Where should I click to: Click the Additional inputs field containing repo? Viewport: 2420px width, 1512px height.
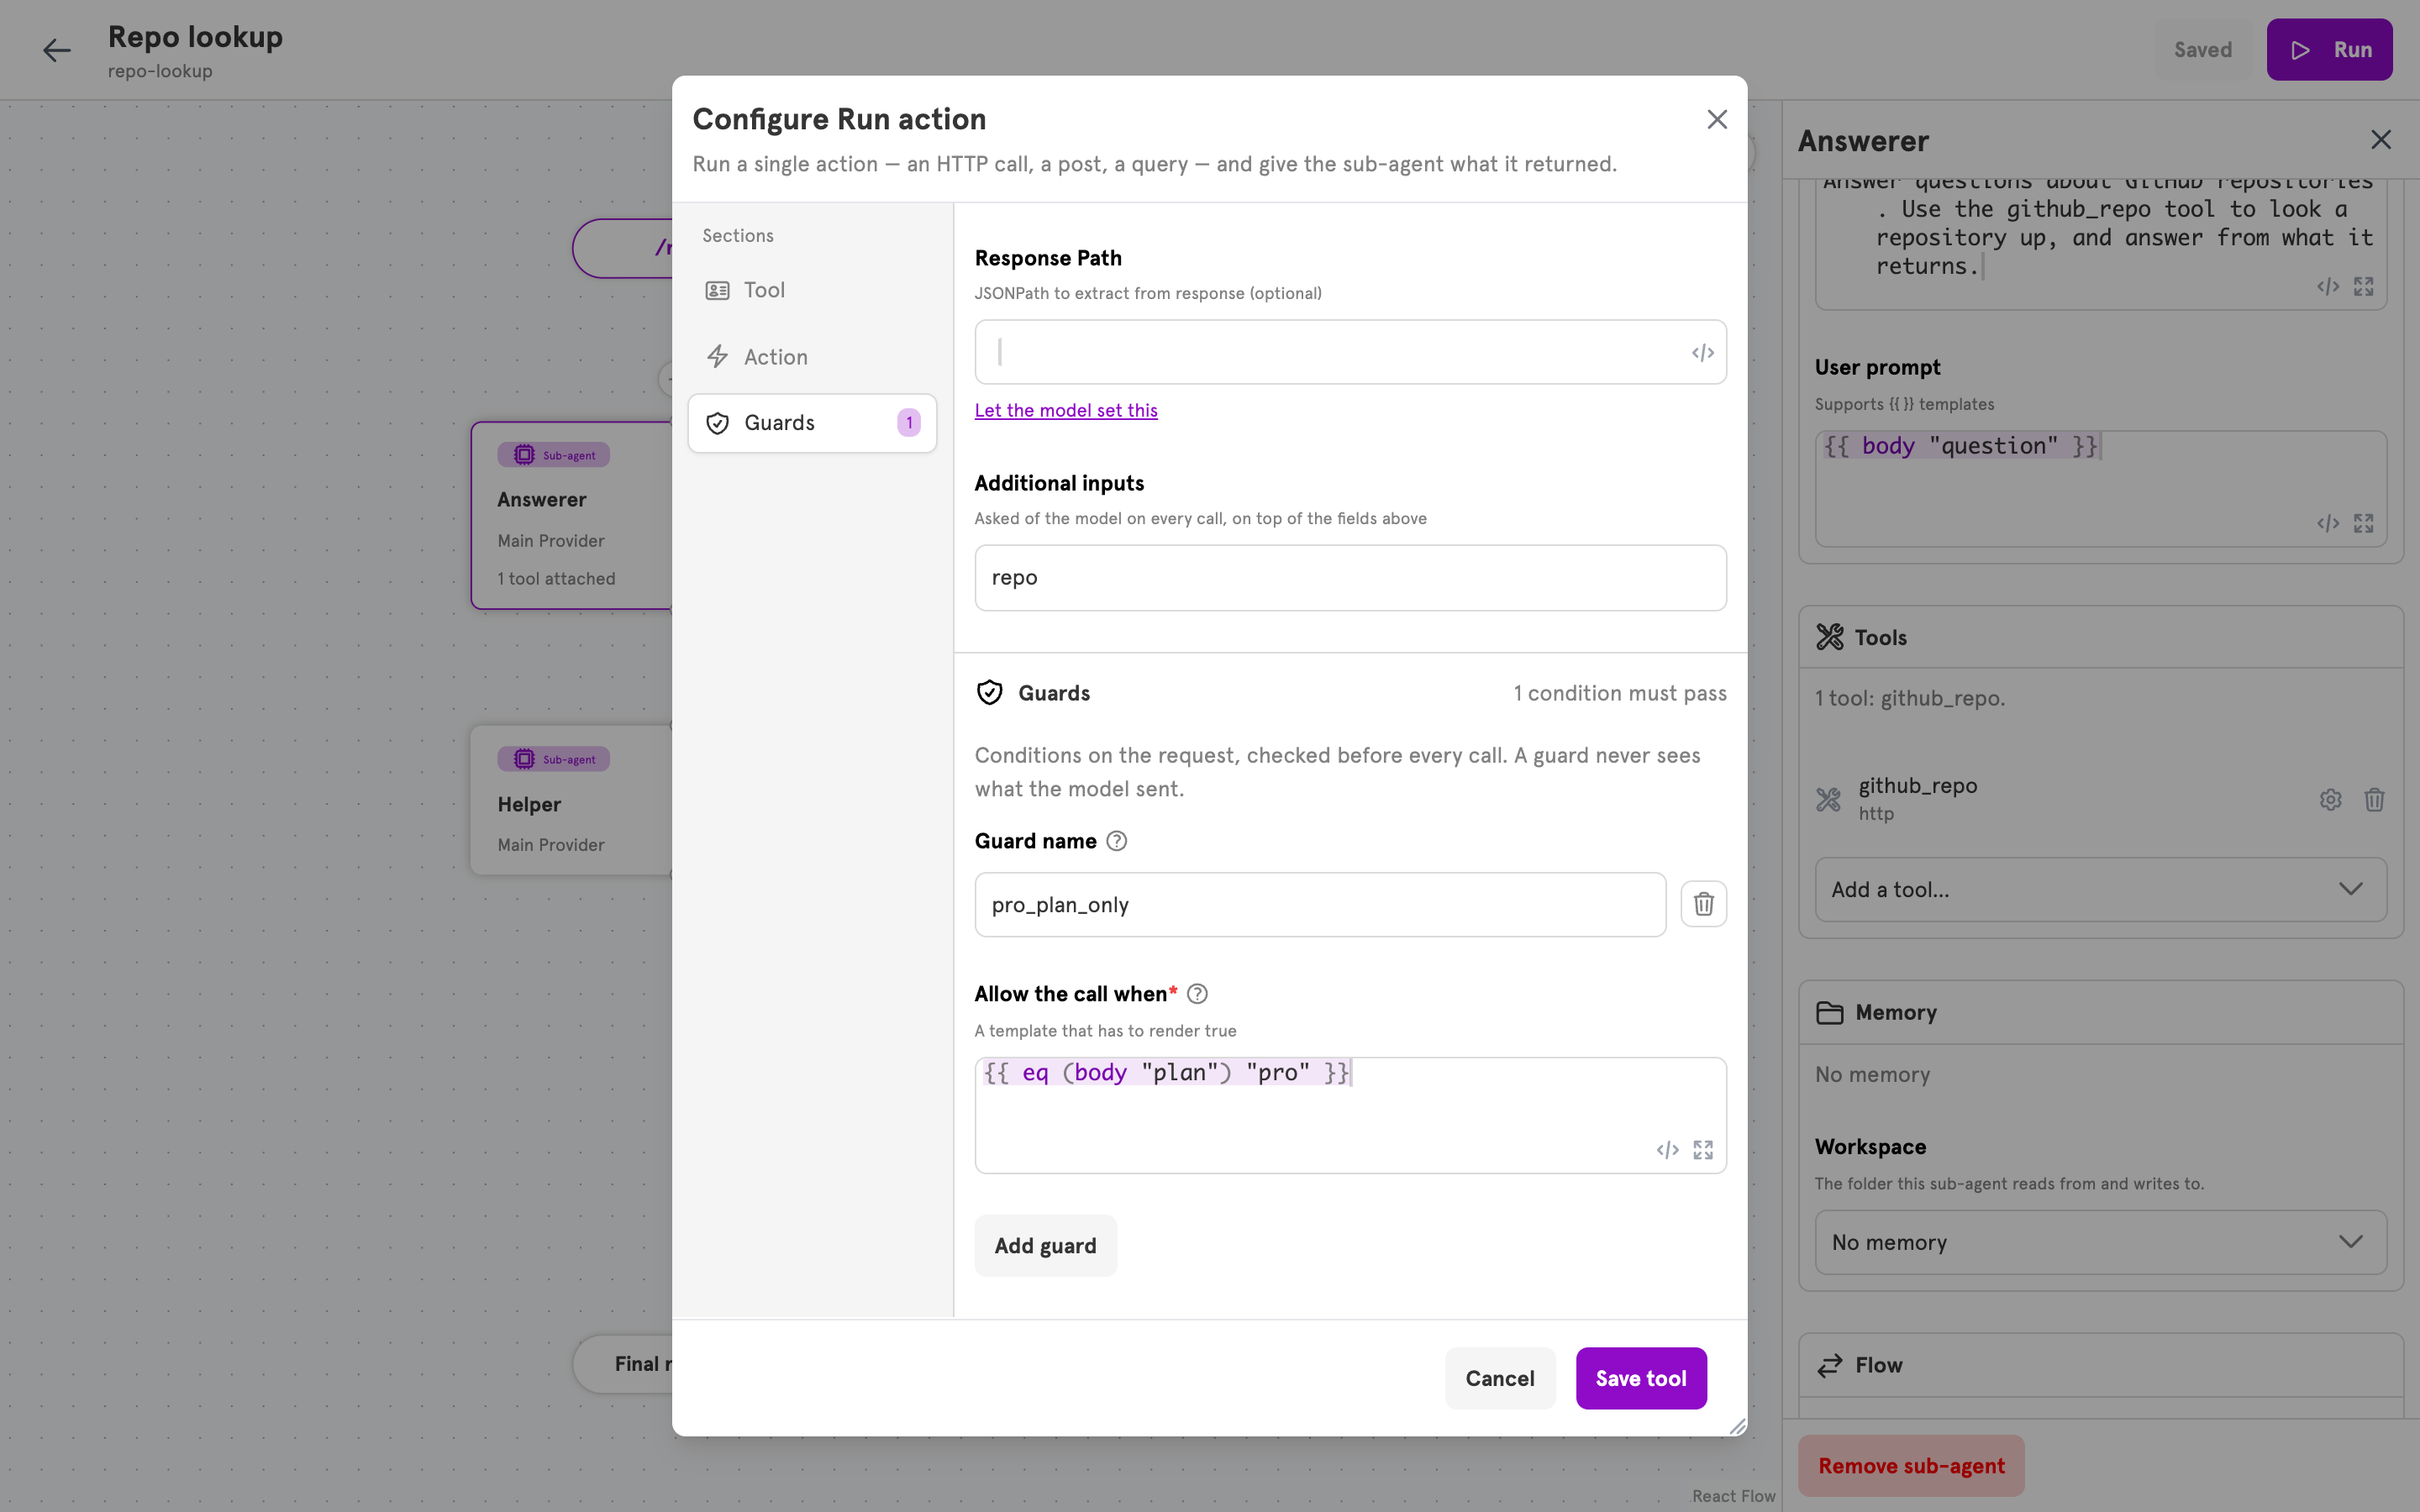tap(1350, 578)
